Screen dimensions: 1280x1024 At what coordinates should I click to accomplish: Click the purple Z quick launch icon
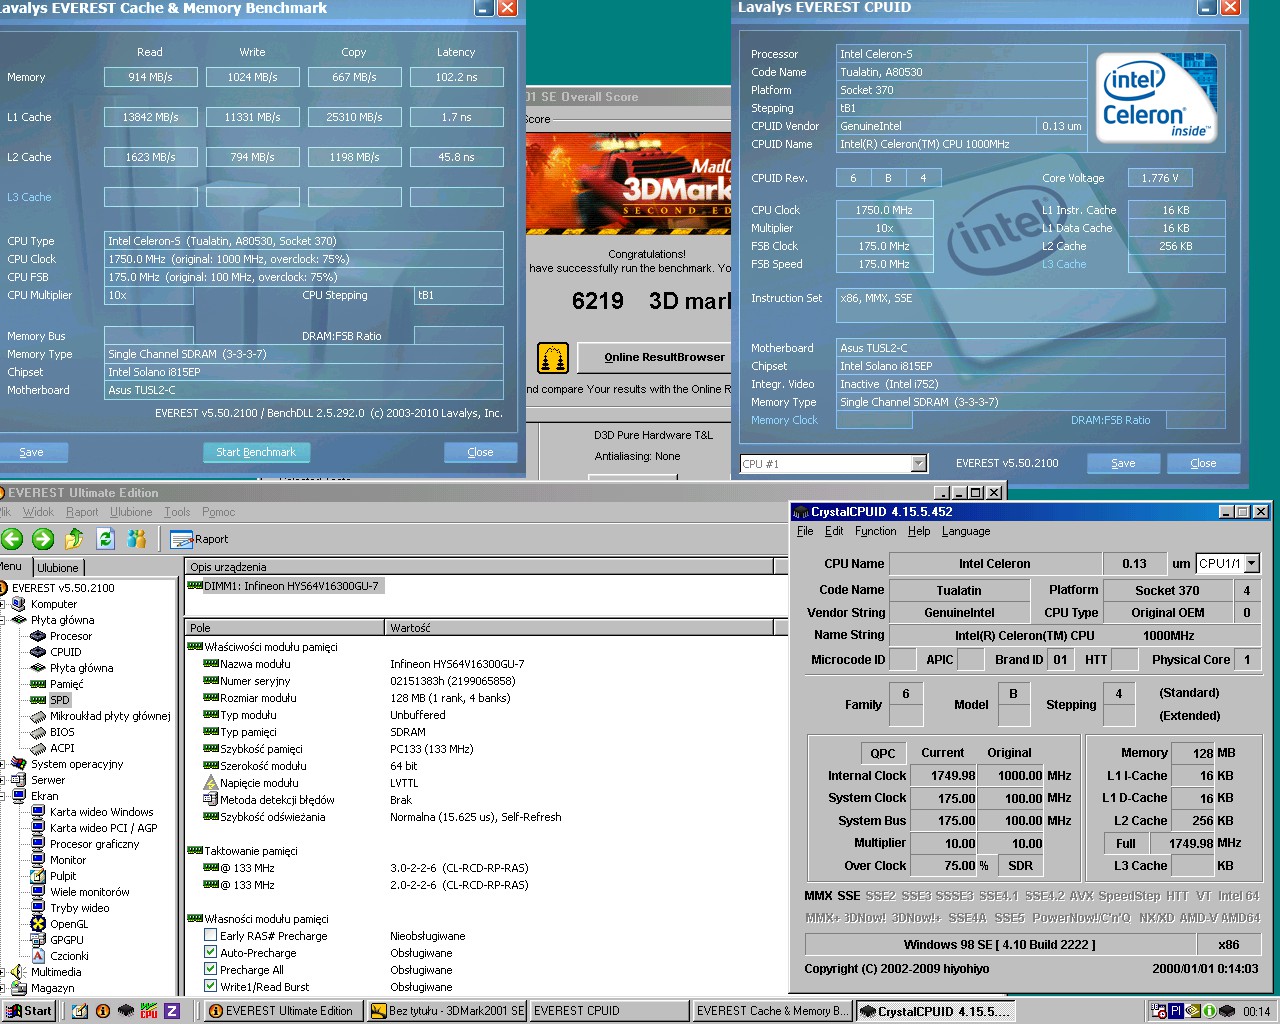(172, 1011)
